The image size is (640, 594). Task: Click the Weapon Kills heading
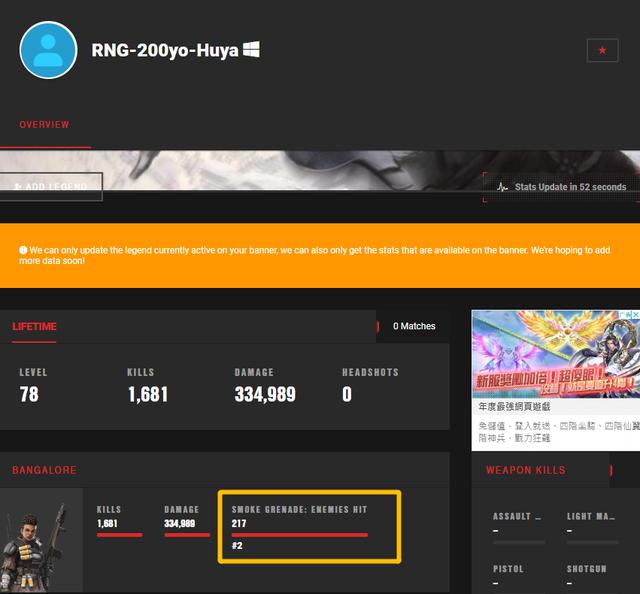coord(526,470)
